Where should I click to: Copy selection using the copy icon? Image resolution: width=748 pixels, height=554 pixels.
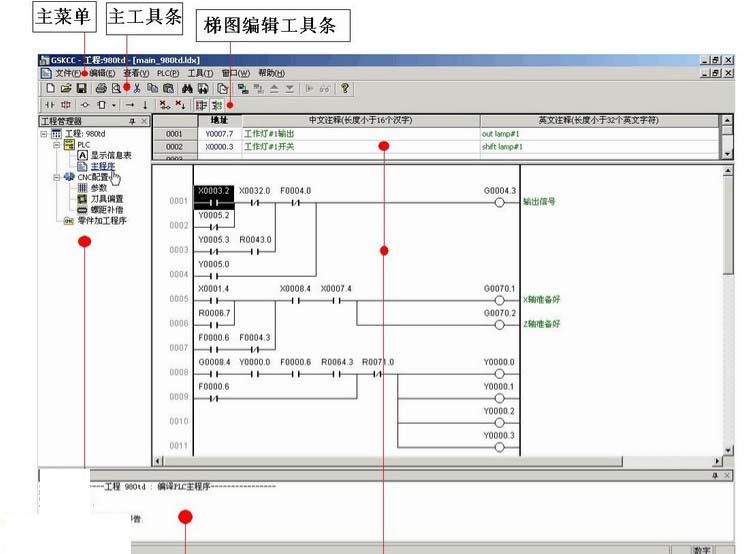153,88
